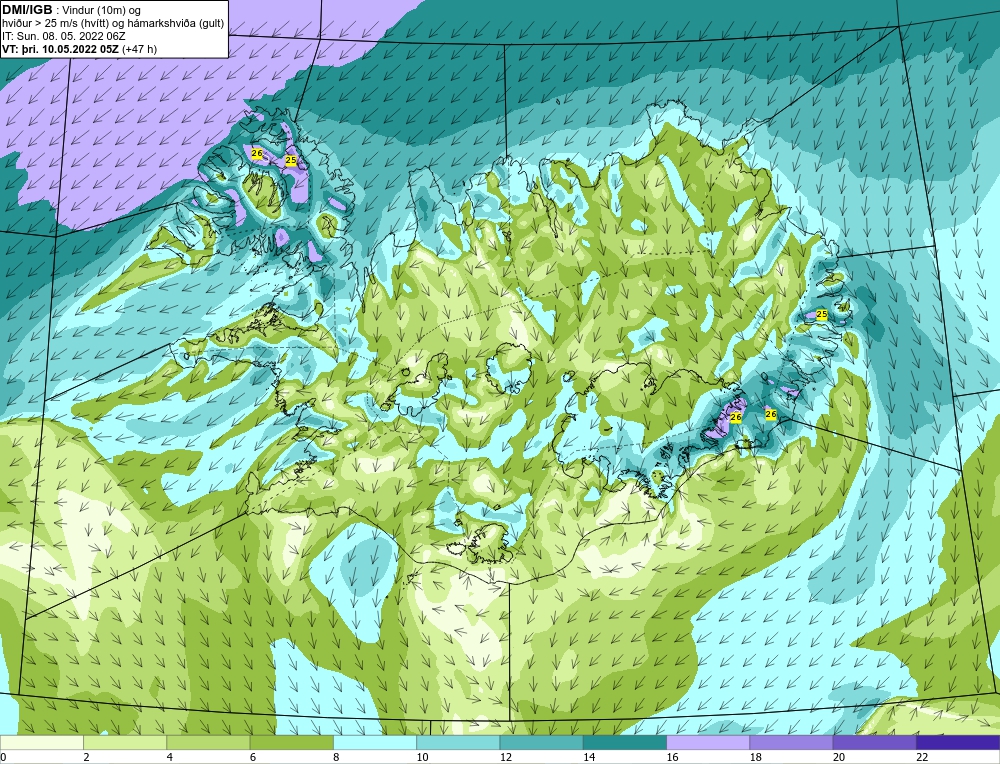Click the legend scale number 18
1000x764 pixels.
tap(756, 757)
